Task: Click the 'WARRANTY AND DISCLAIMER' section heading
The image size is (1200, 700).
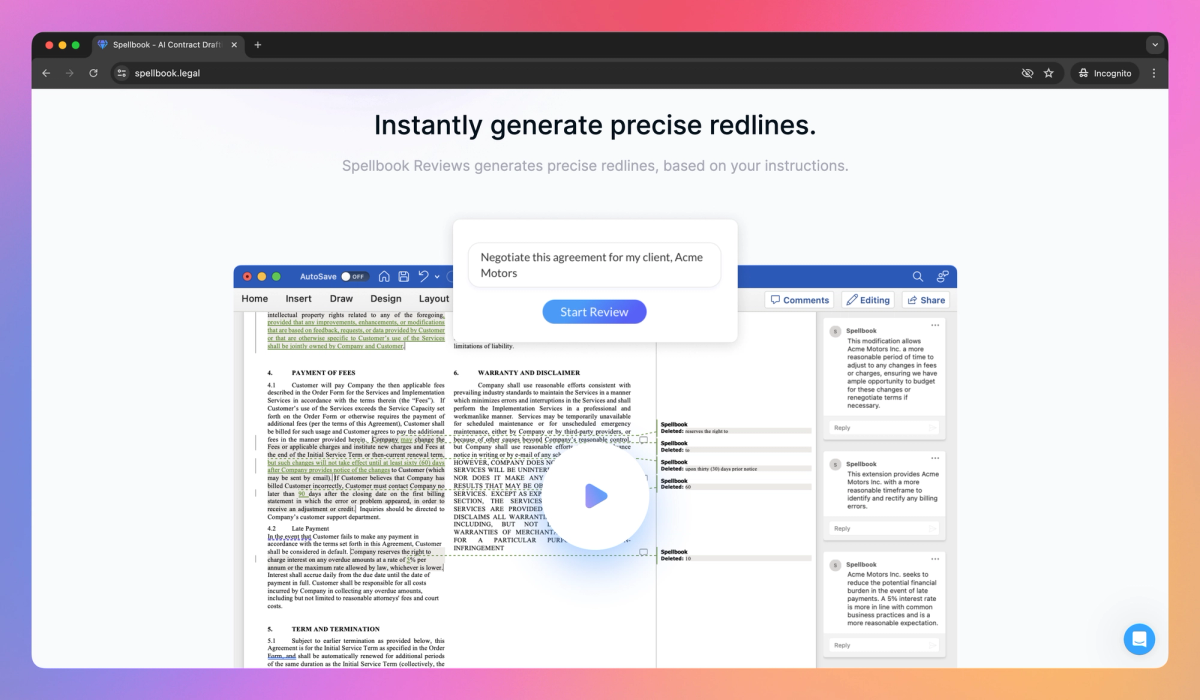Action: (529, 372)
